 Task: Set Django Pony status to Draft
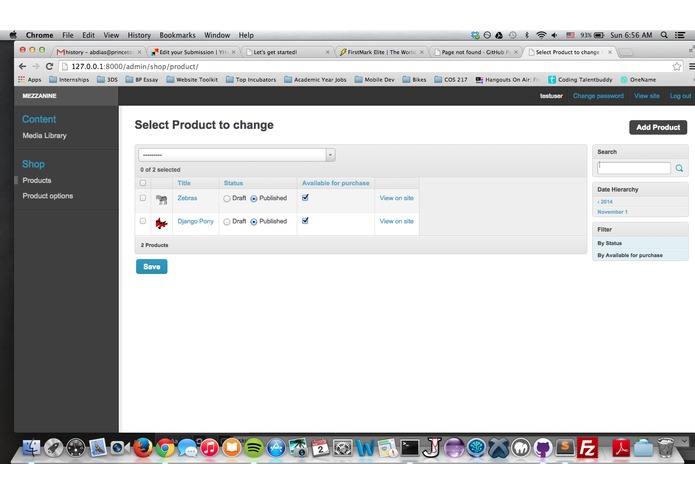pyautogui.click(x=226, y=222)
